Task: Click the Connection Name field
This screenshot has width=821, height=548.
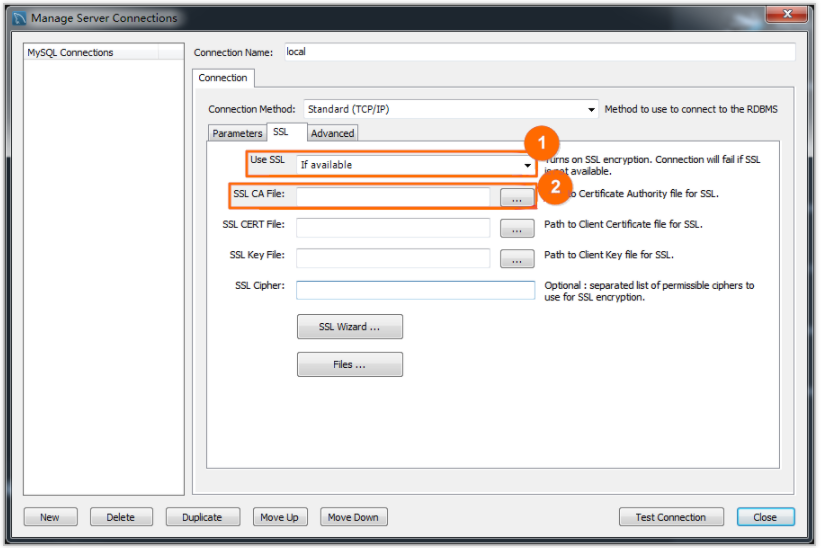Action: coord(540,52)
